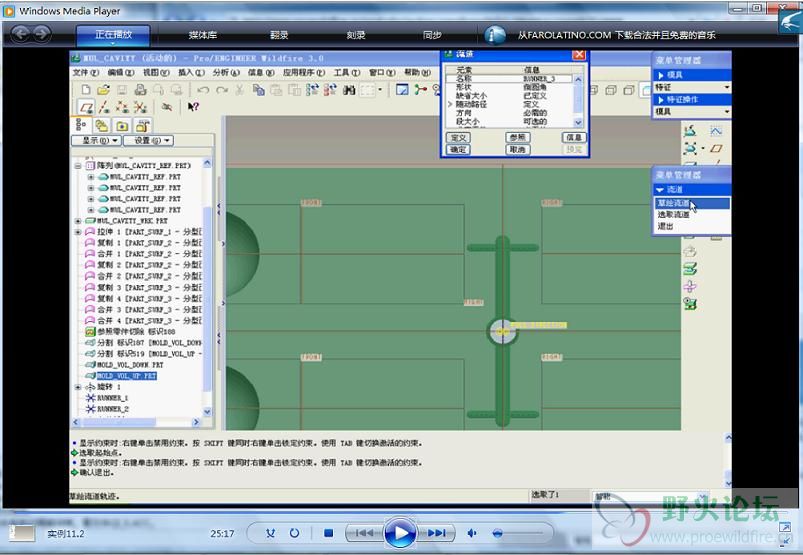
Task: Click the Print icon in Pro/ENGINEER toolbar
Action: pyautogui.click(x=140, y=90)
